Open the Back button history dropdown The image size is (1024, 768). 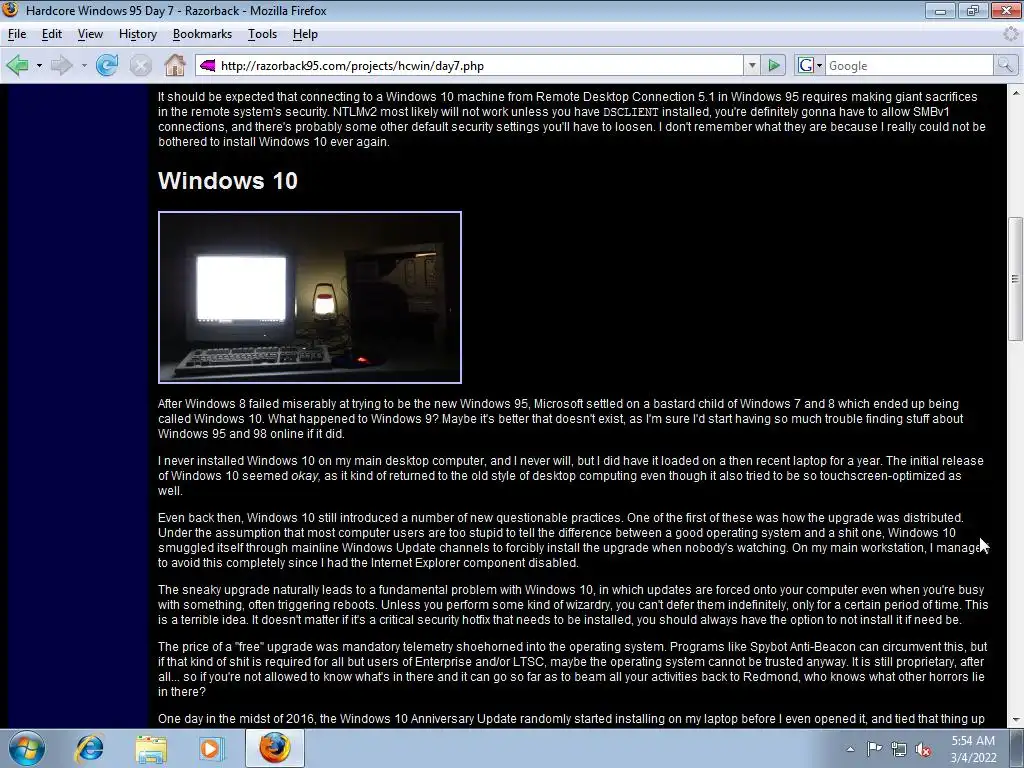tap(39, 65)
